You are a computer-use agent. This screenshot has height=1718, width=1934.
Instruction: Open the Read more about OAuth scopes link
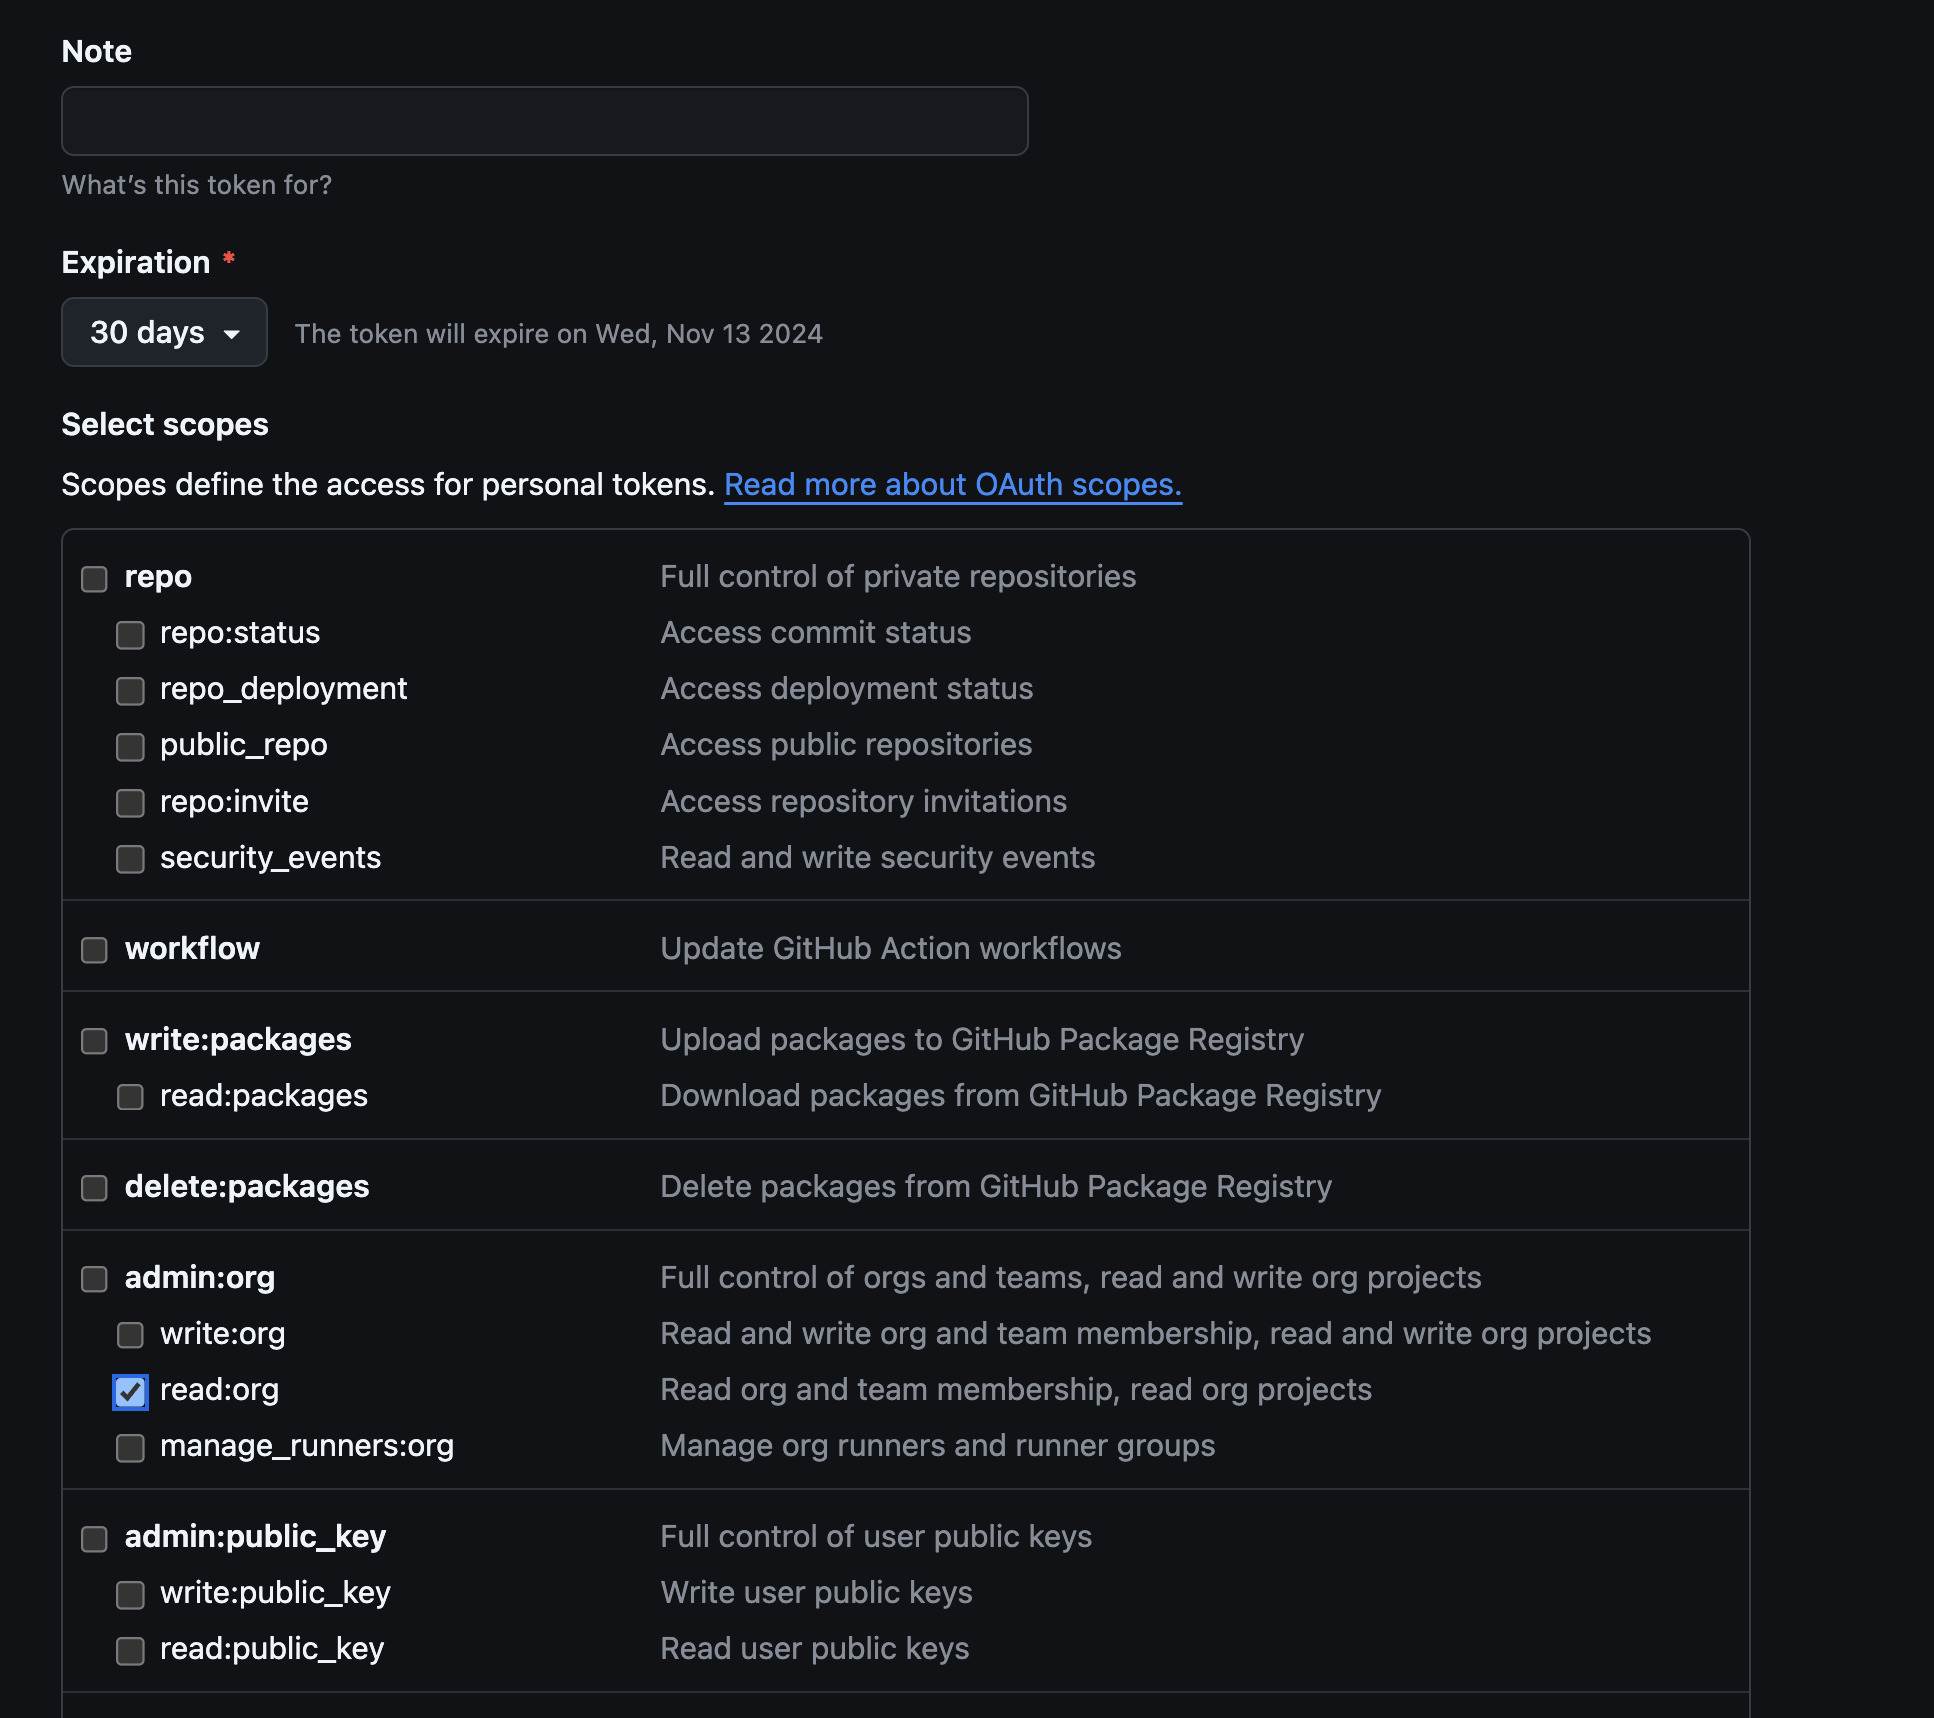952,485
